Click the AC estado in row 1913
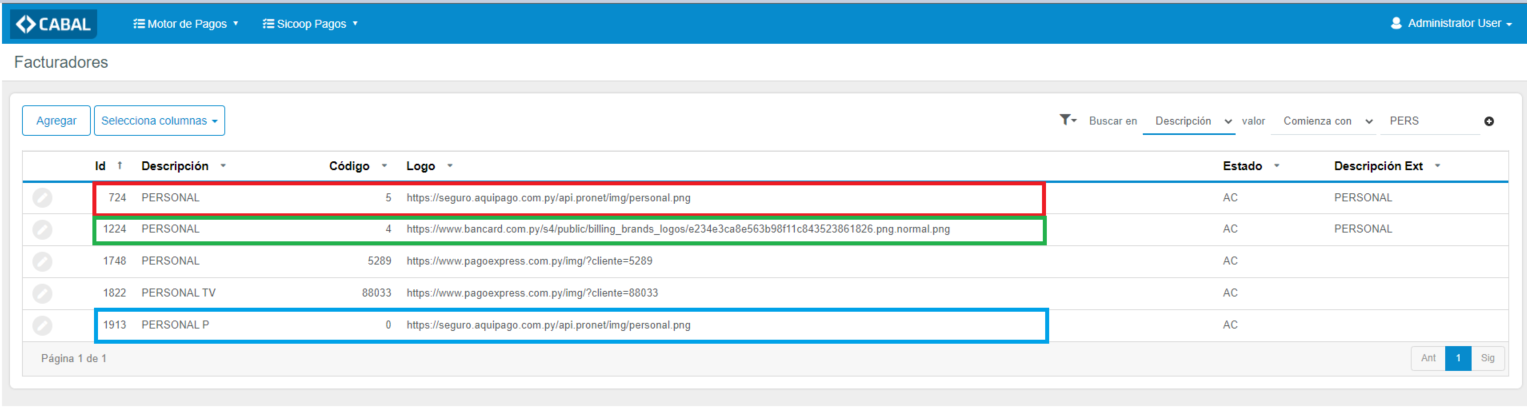 point(1230,325)
